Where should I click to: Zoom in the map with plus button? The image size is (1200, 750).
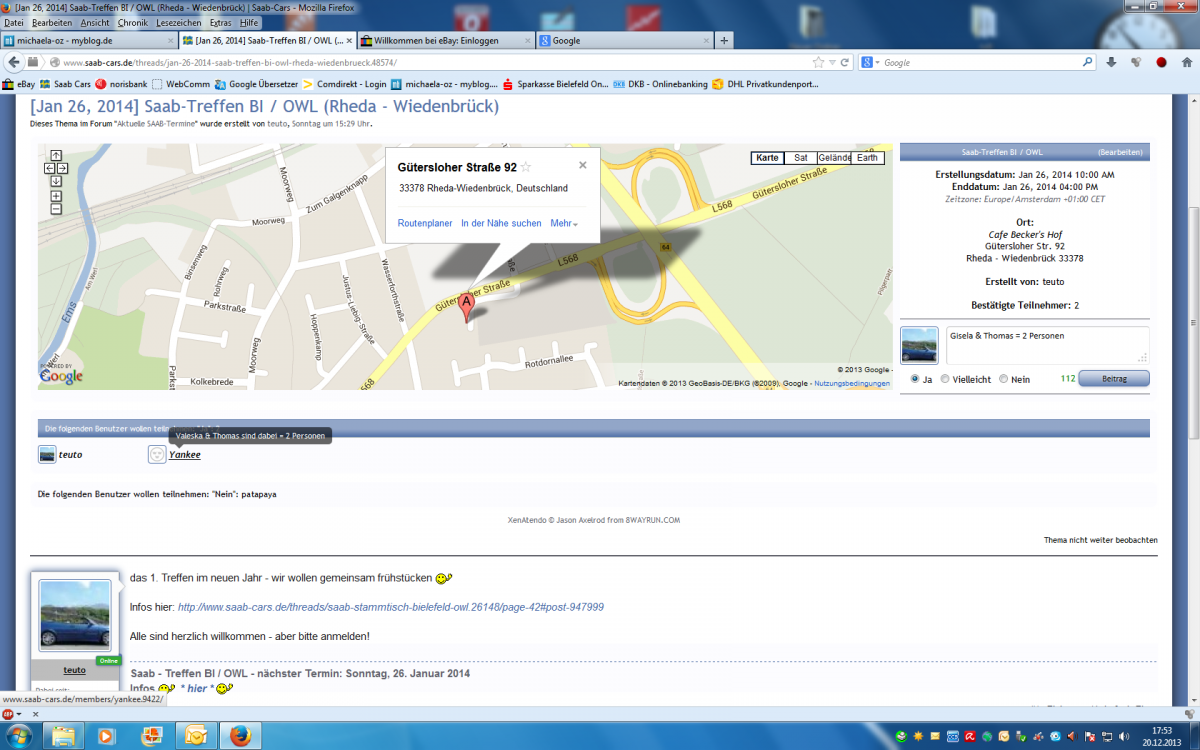click(56, 196)
